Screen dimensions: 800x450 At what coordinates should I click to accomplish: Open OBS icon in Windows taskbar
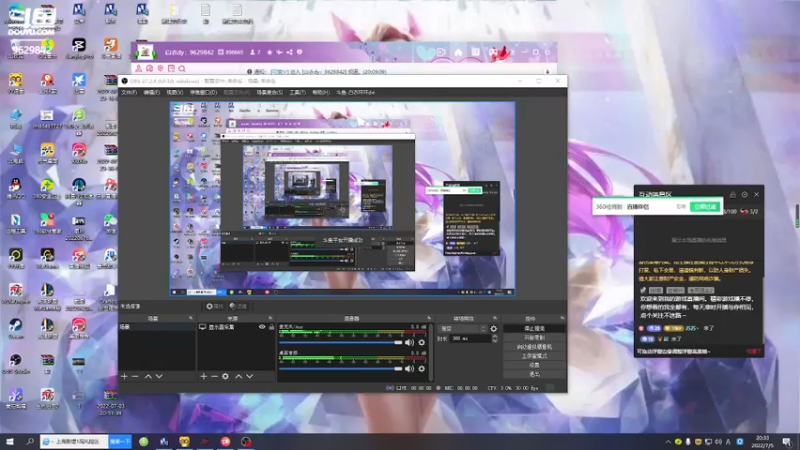246,442
